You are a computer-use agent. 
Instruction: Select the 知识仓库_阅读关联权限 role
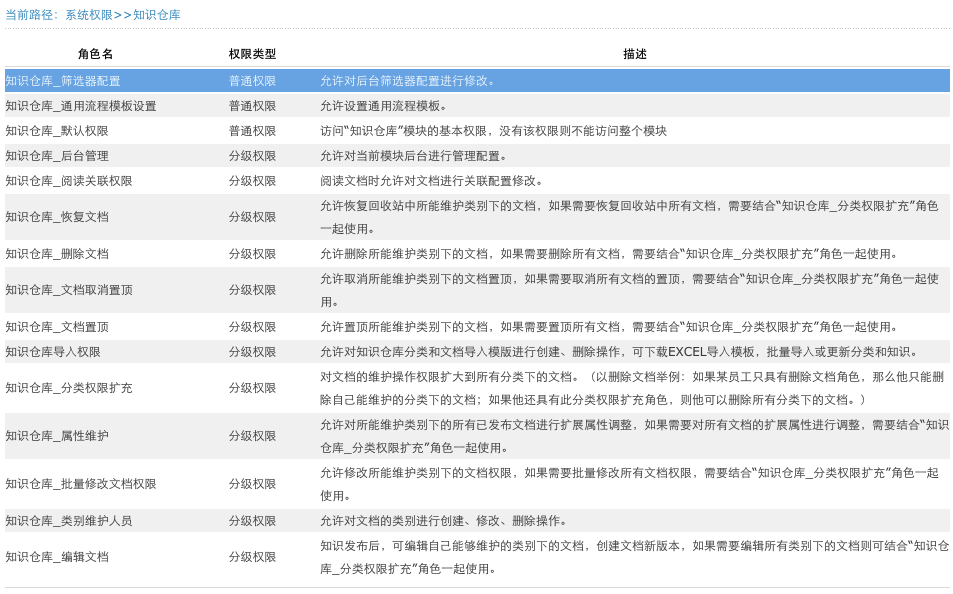coord(69,181)
